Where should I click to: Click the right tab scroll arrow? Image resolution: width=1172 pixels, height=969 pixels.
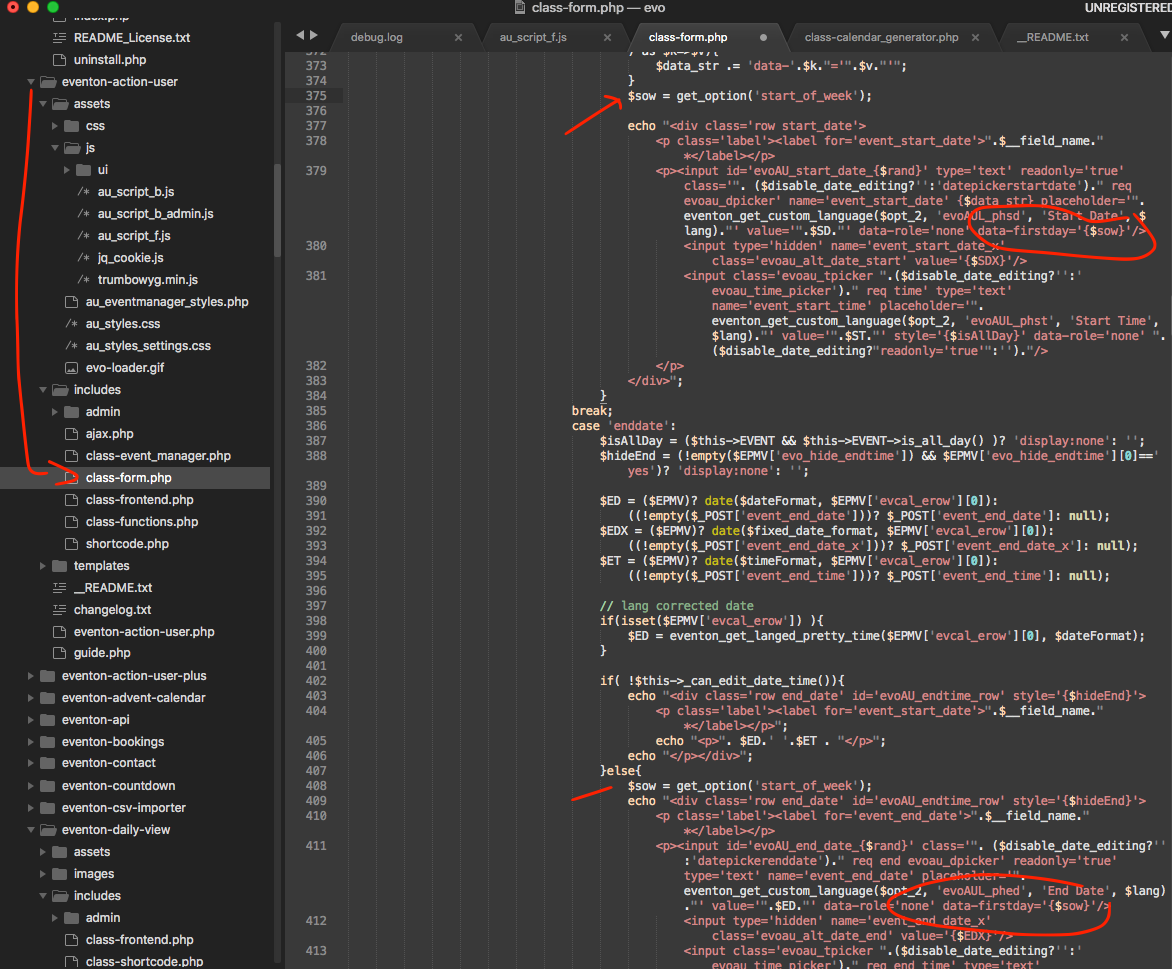314,36
